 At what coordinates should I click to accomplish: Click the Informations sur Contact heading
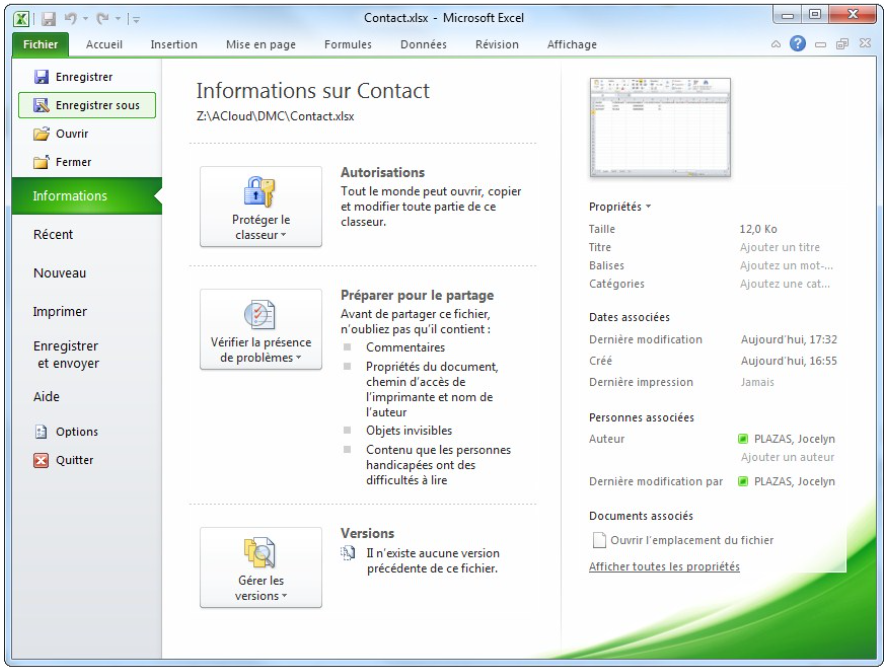pyautogui.click(x=313, y=91)
